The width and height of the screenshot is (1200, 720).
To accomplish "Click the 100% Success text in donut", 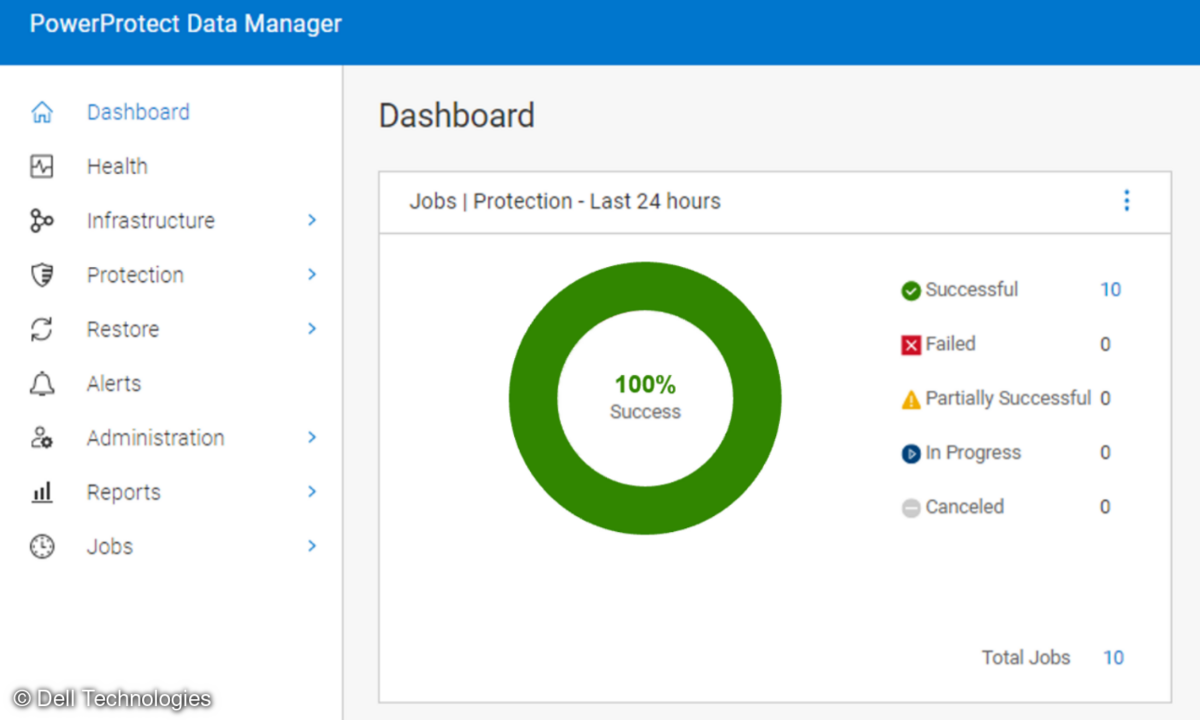I will point(645,397).
